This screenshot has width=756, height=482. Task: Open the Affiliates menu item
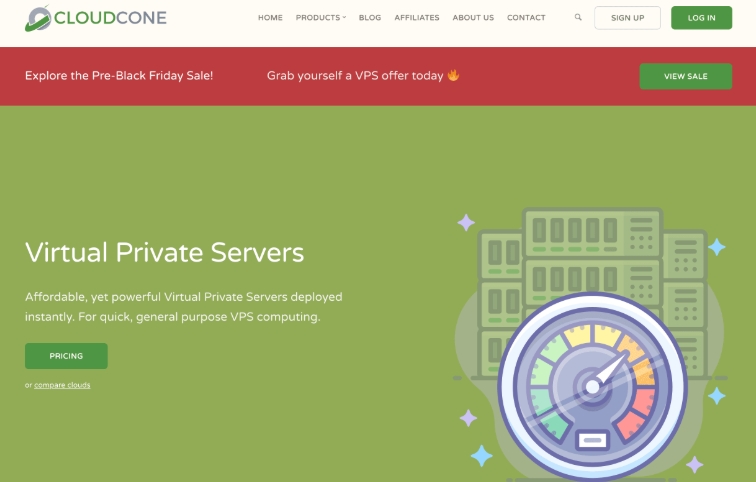(x=417, y=17)
